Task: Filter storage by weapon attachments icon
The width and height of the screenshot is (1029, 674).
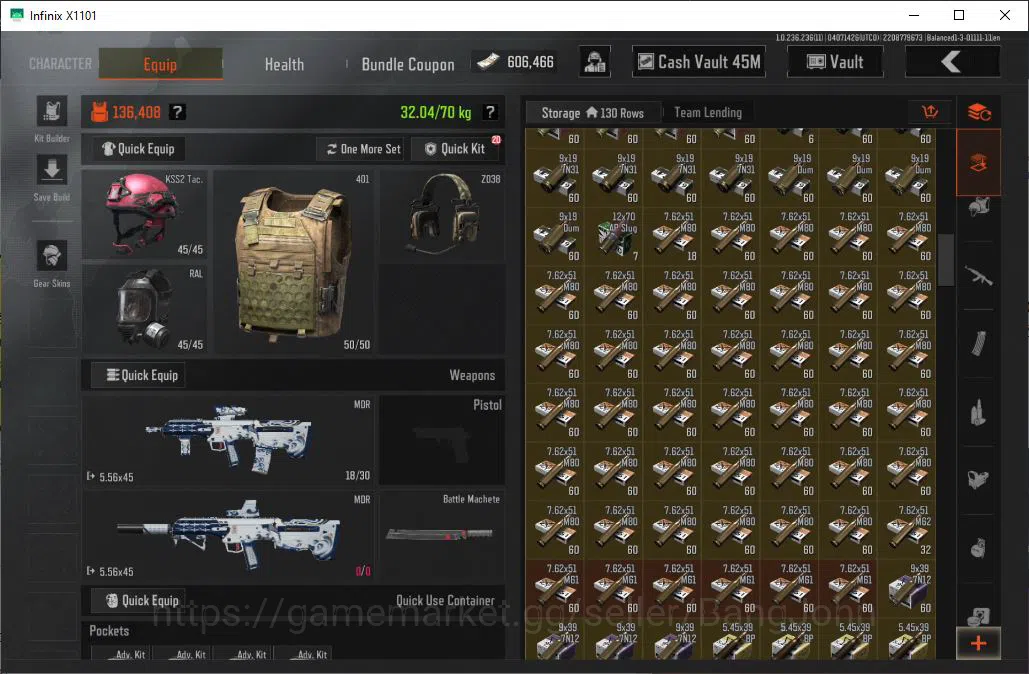Action: click(978, 479)
